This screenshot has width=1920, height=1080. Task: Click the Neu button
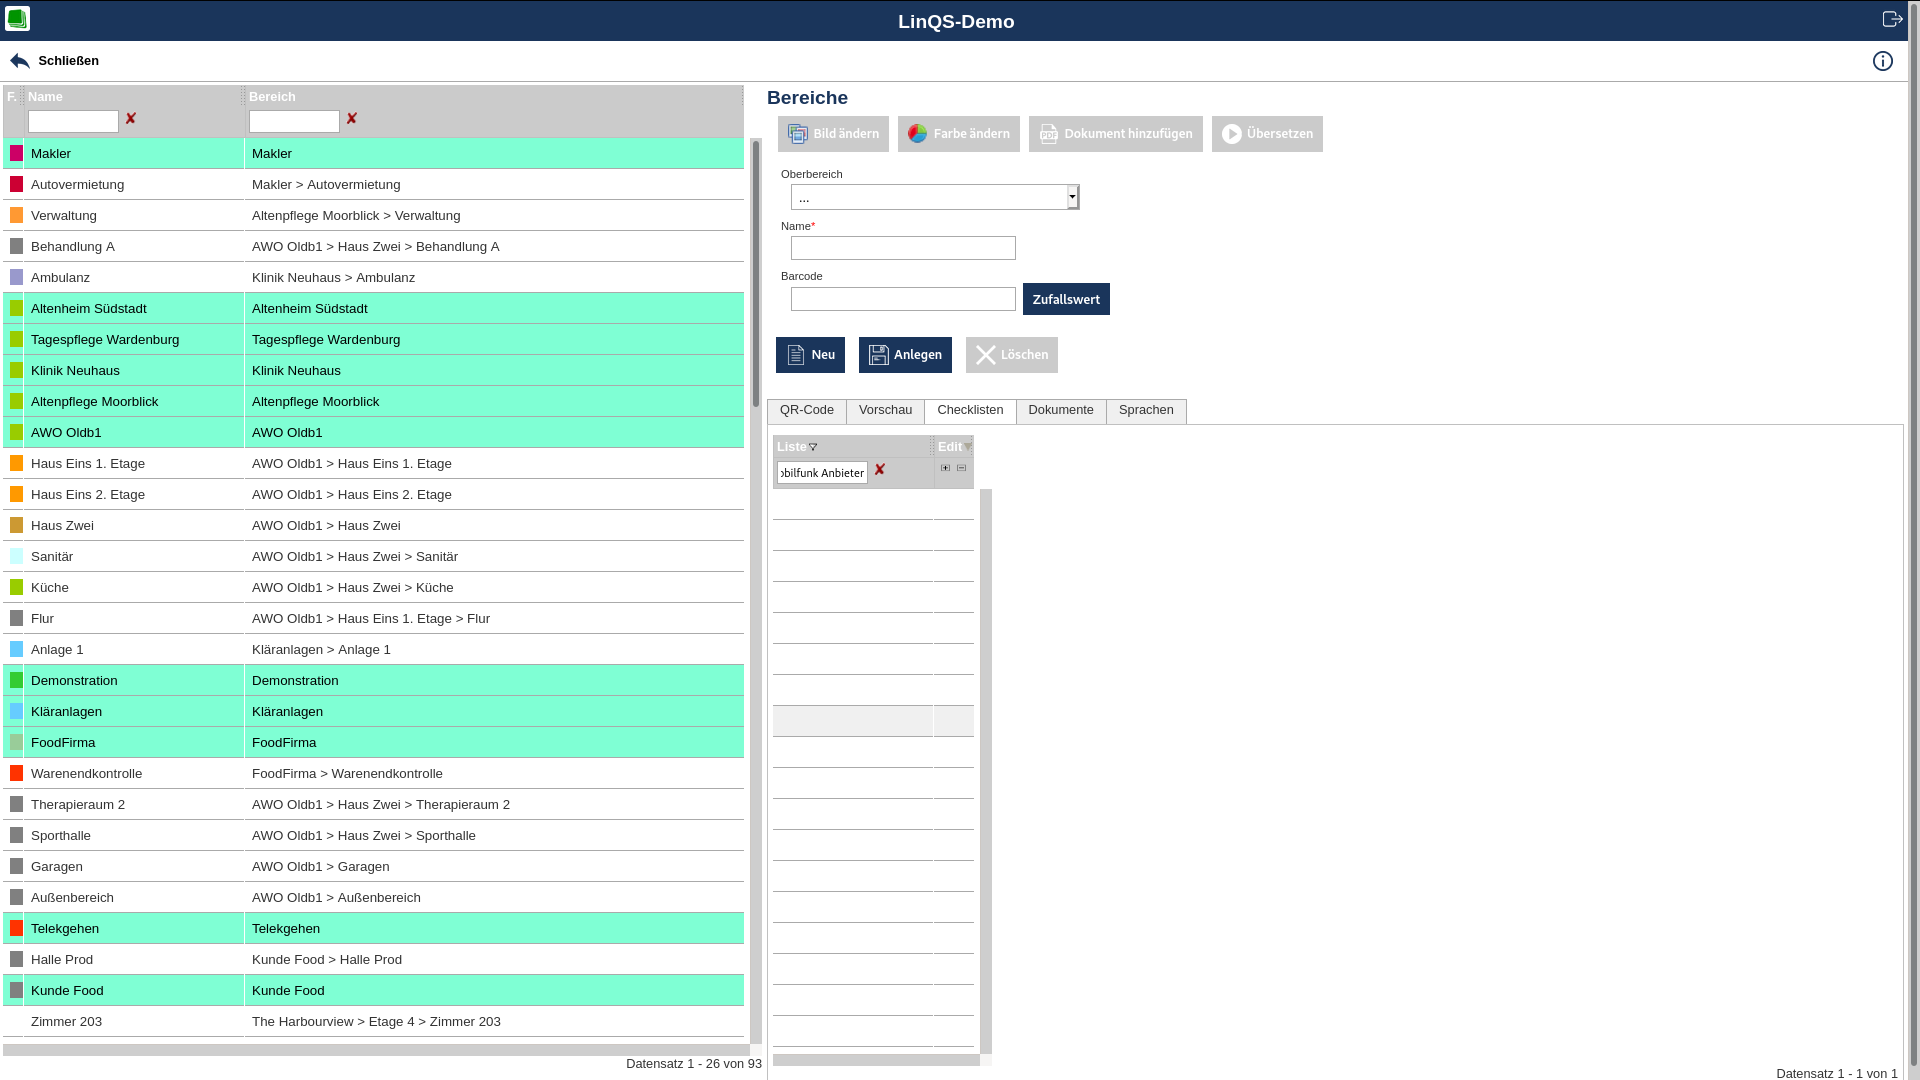coord(810,355)
